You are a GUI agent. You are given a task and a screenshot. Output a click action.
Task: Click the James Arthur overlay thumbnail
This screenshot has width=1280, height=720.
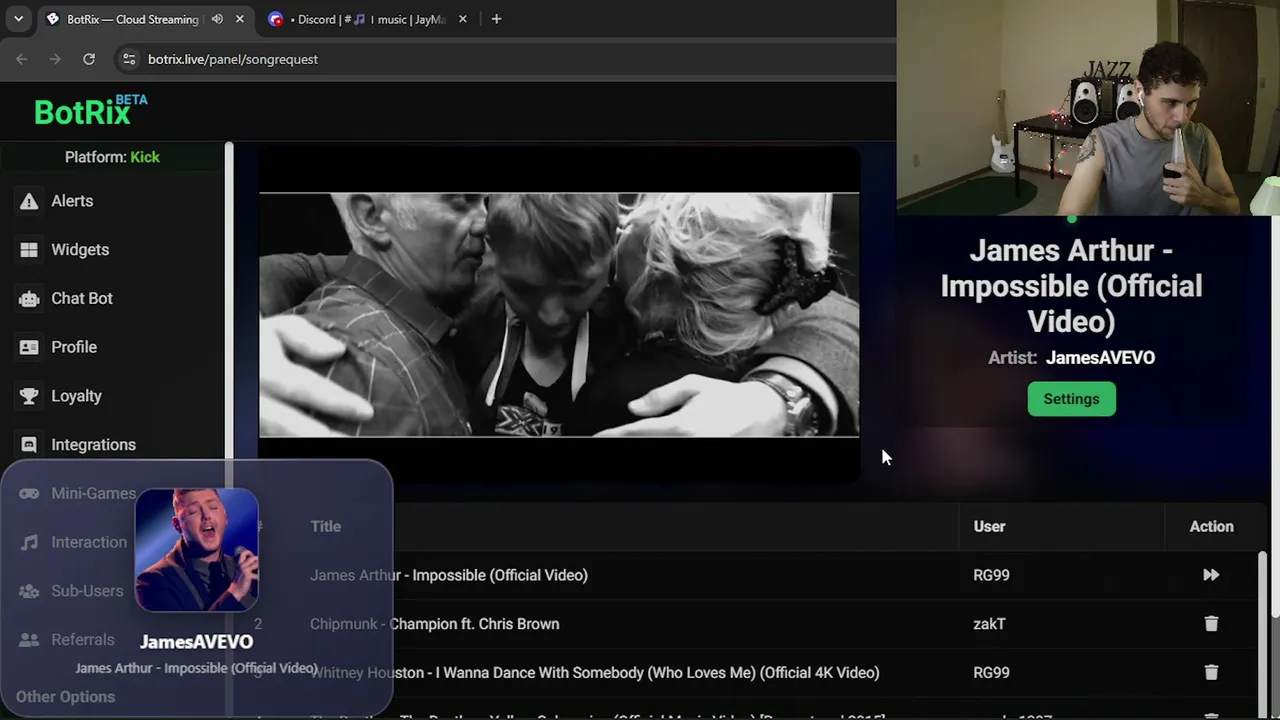pos(197,549)
